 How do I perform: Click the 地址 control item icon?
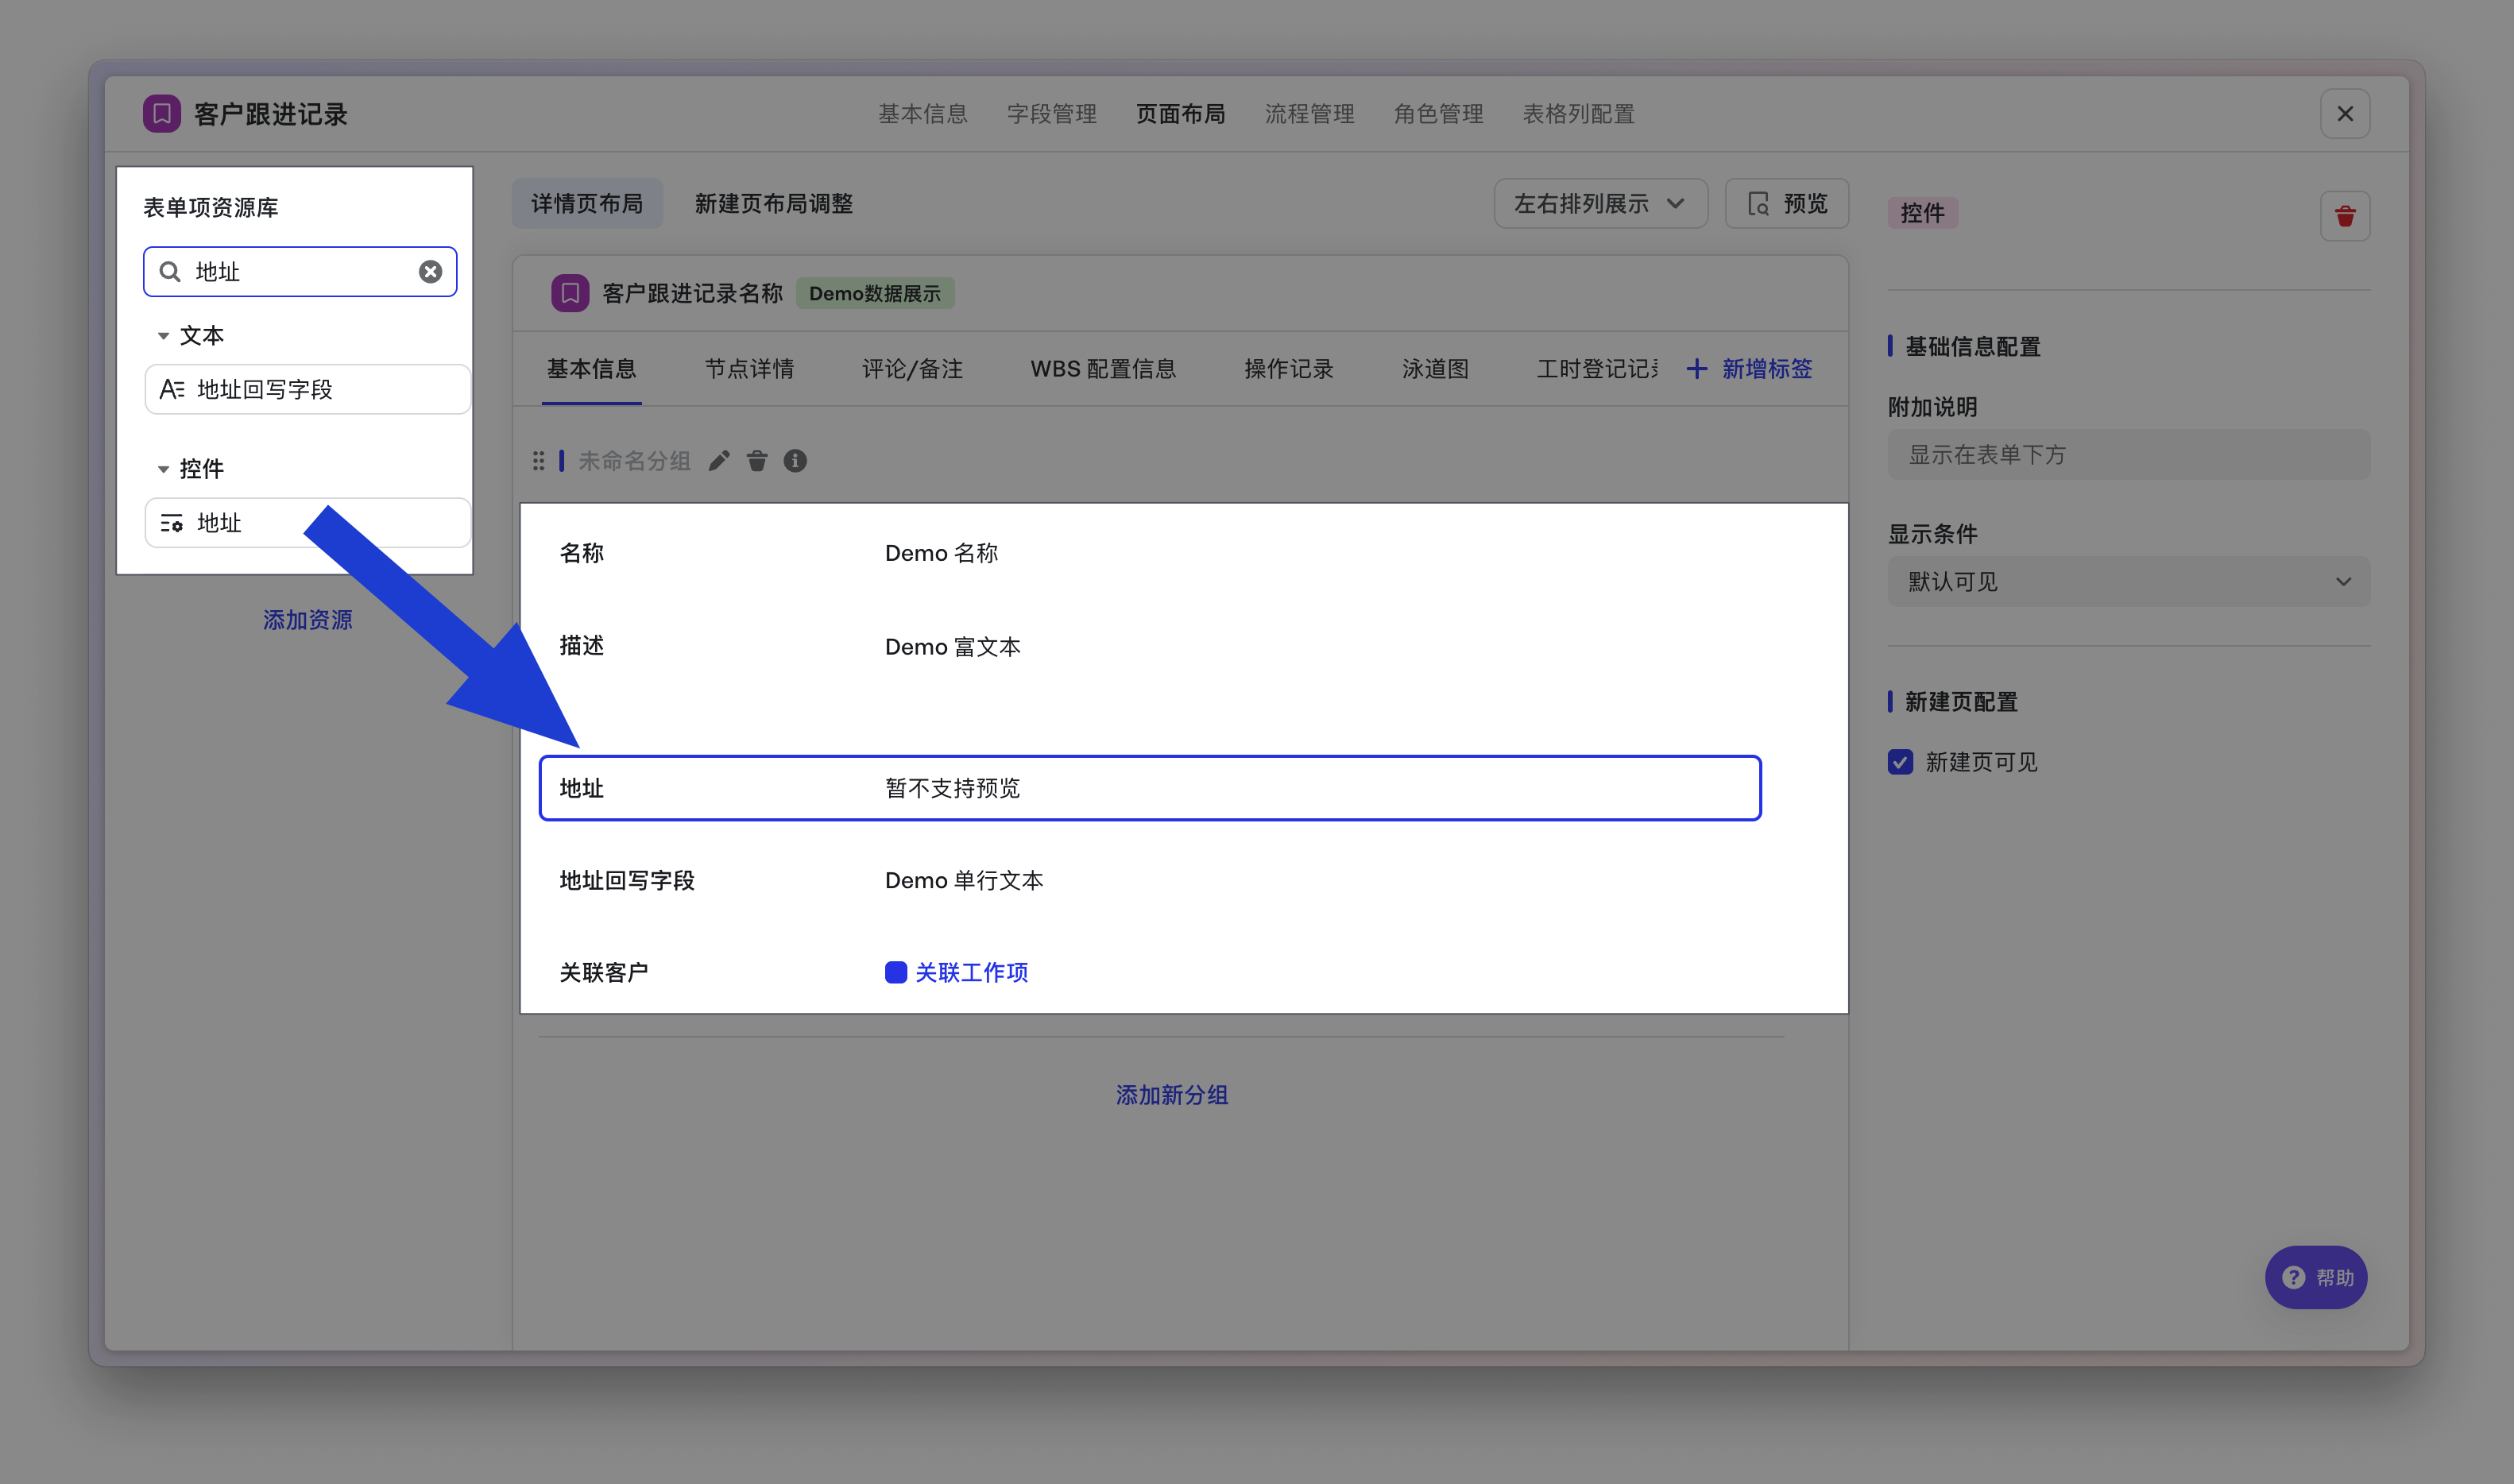(172, 522)
